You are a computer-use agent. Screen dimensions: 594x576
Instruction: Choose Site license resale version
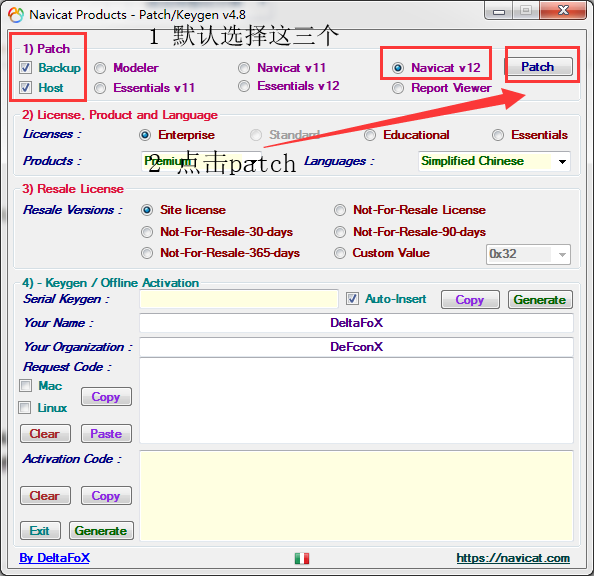(x=147, y=210)
